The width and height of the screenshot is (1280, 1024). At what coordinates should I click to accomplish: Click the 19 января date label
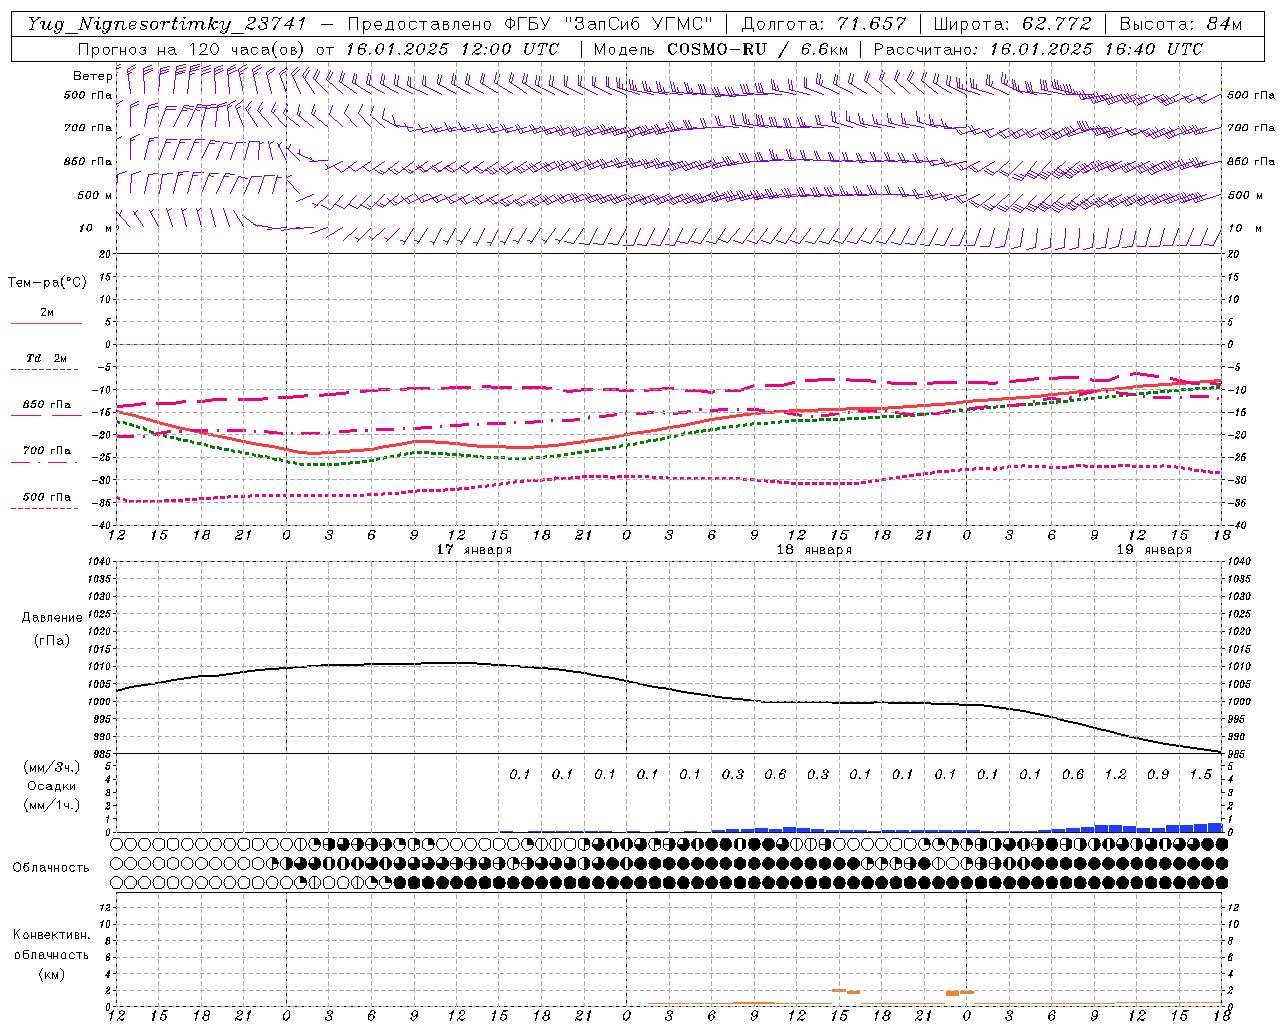pos(1154,550)
